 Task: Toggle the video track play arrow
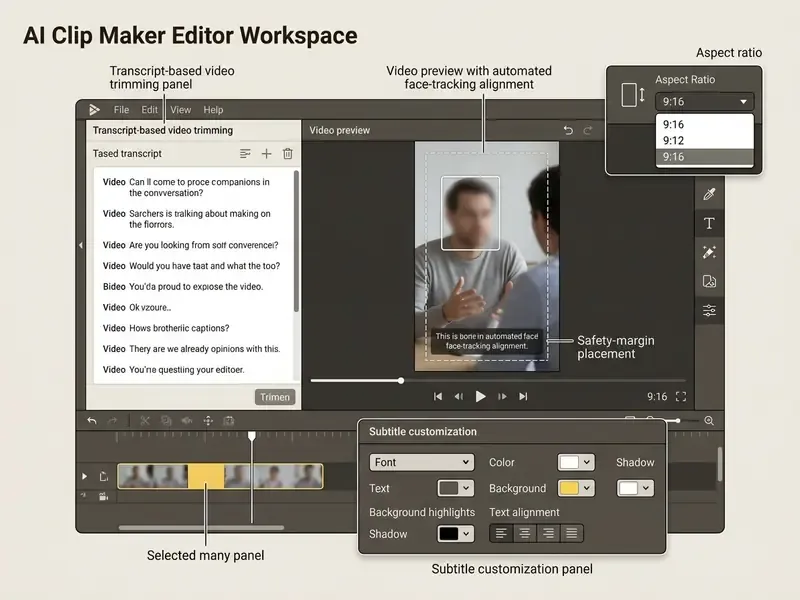pos(84,476)
